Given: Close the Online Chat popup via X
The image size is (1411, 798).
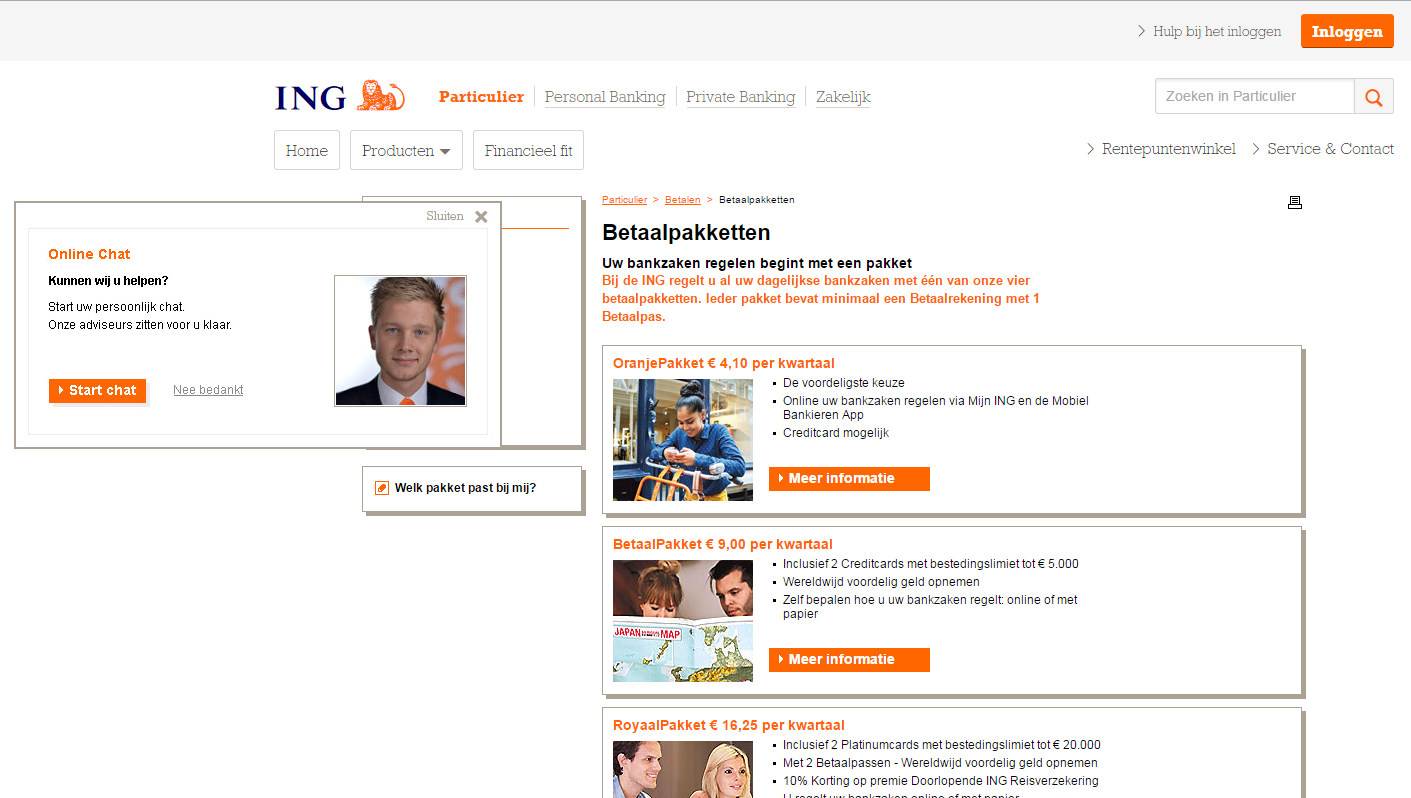Looking at the screenshot, I should coord(481,216).
